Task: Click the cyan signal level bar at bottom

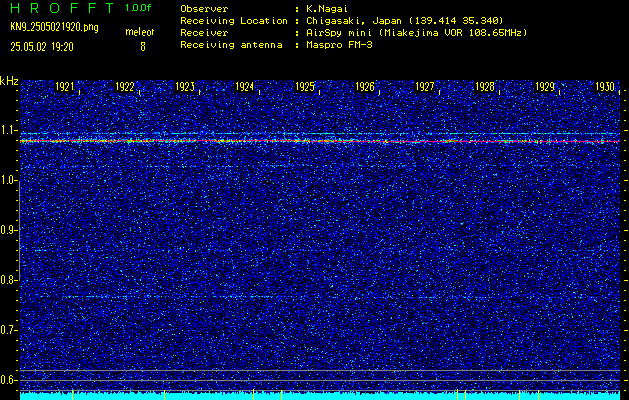Action: (x=320, y=396)
